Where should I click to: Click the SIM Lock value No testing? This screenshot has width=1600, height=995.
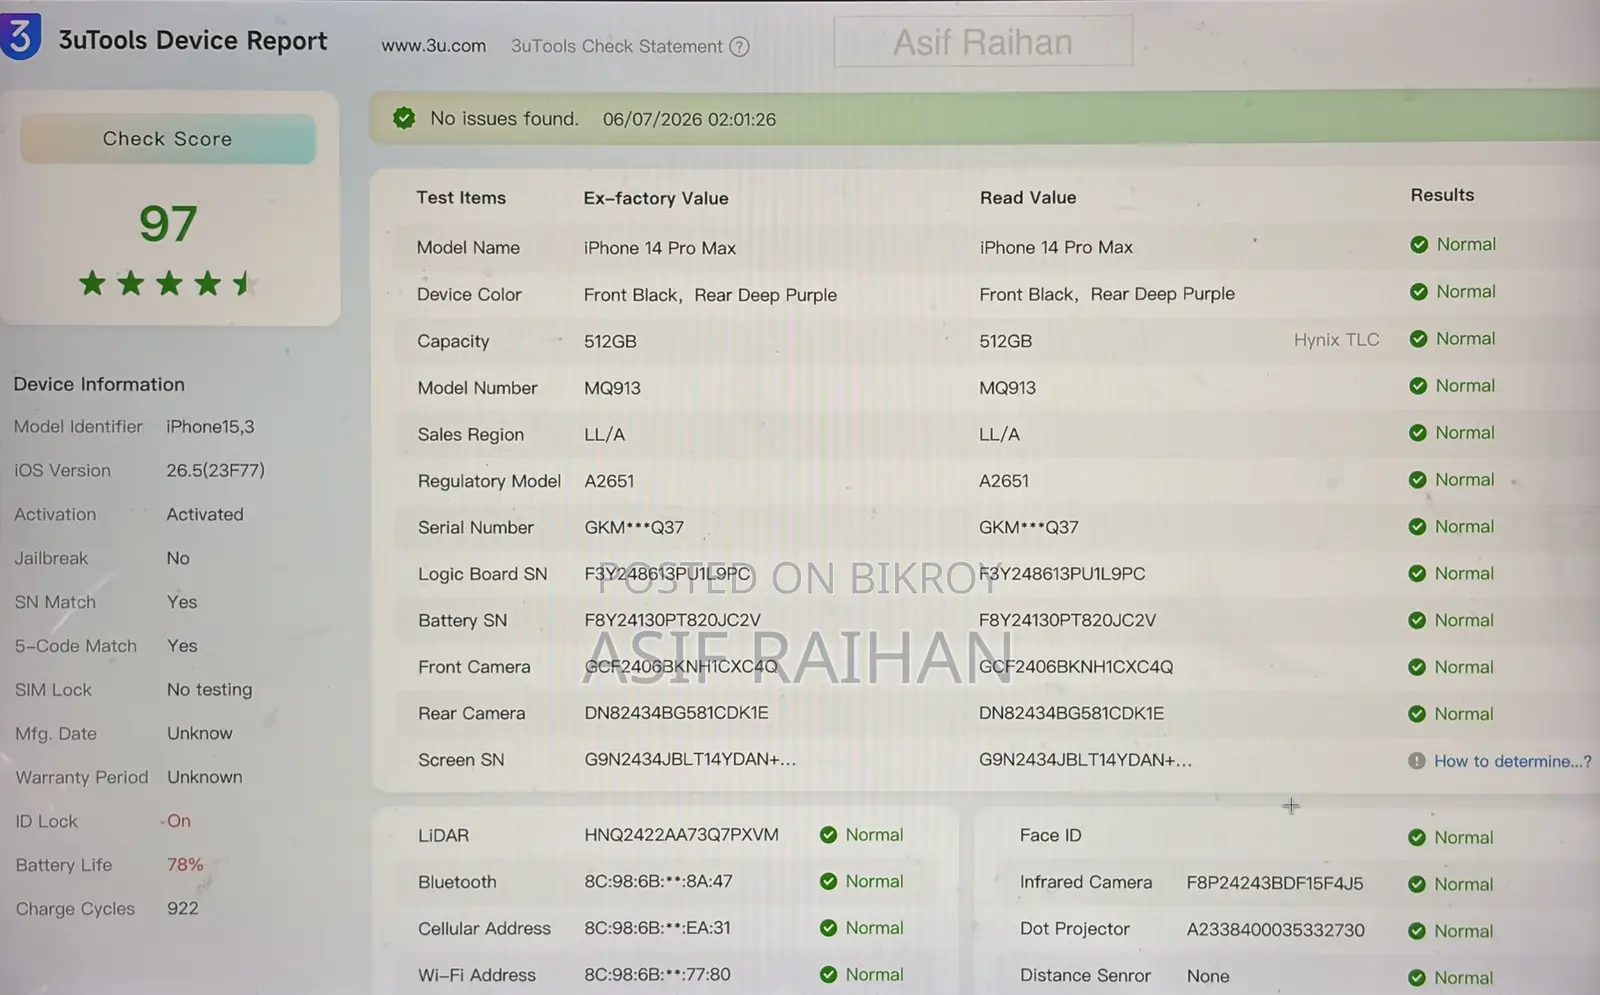[210, 690]
